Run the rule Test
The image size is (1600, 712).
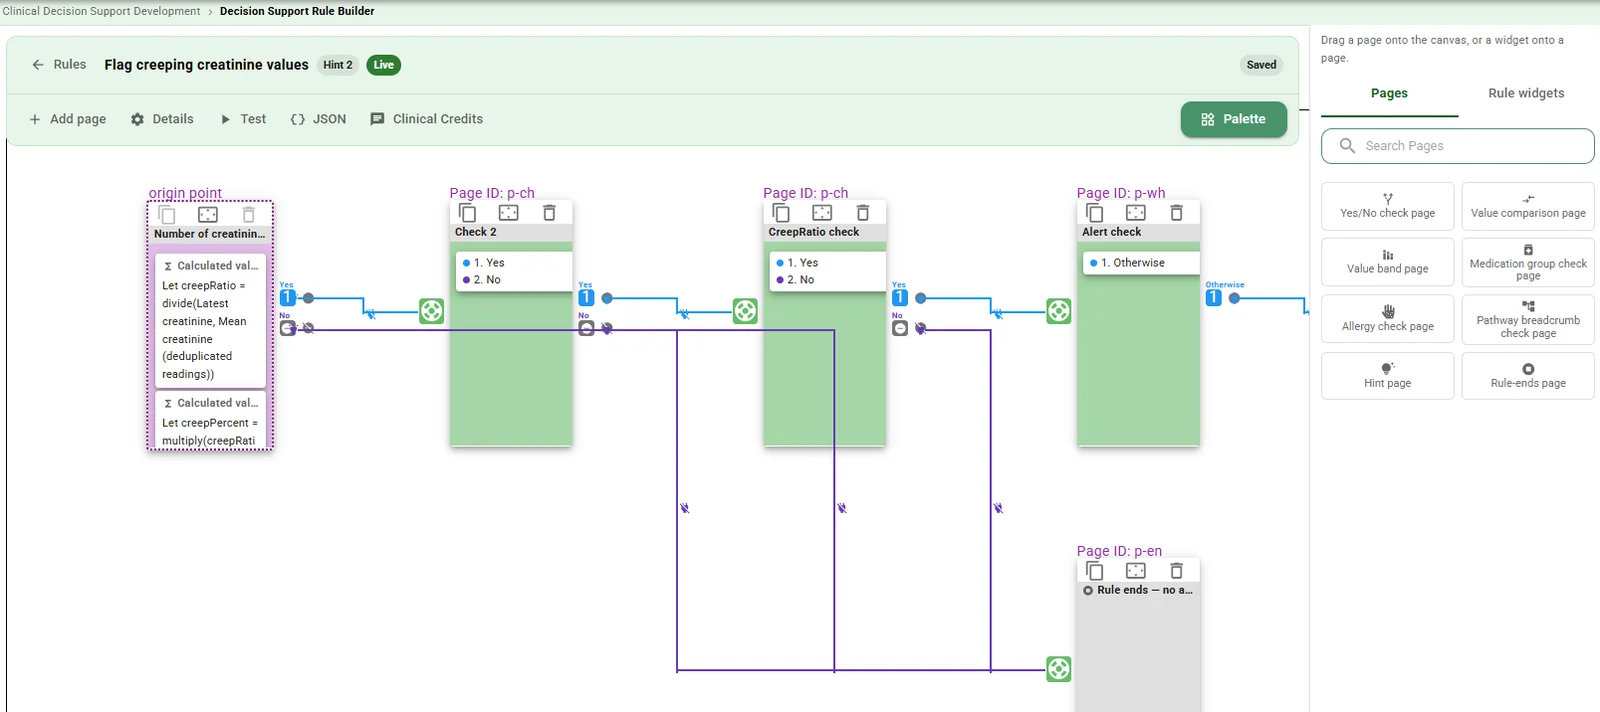pos(243,119)
